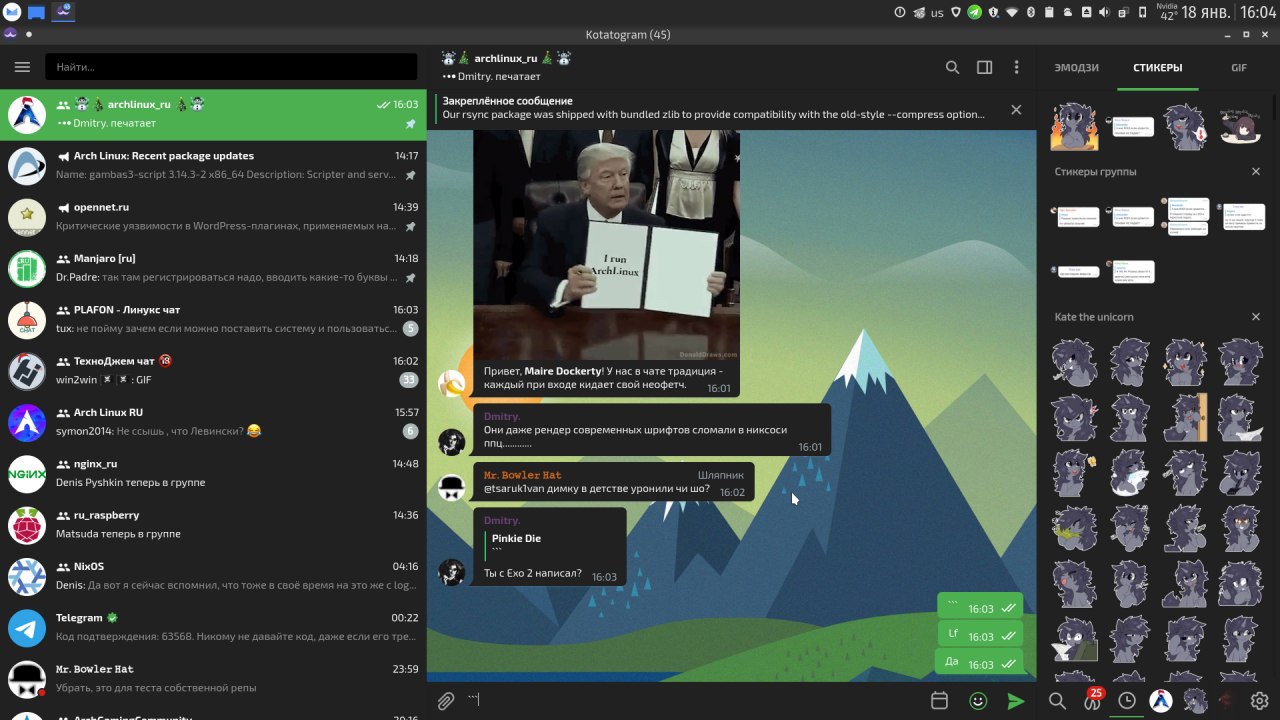This screenshot has height=720, width=1280.
Task: Click the message input field
Action: [692, 701]
